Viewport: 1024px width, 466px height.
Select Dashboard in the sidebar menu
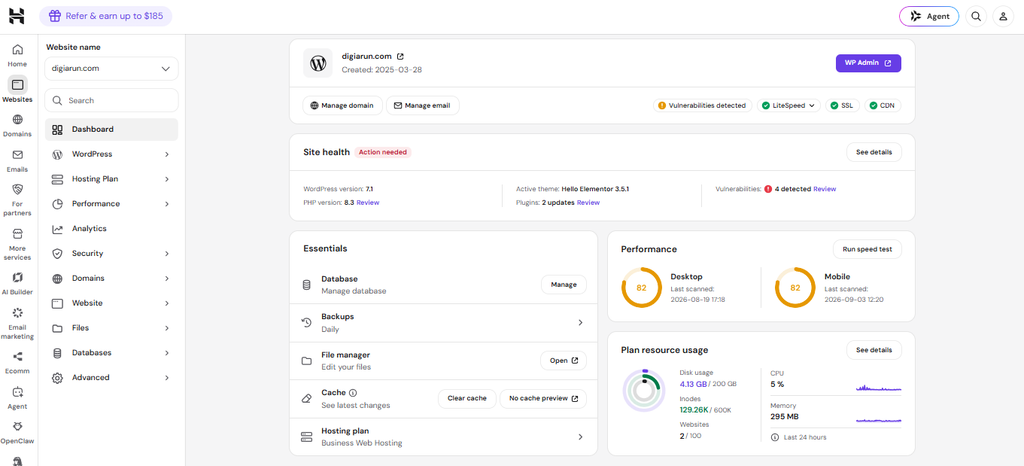pyautogui.click(x=112, y=129)
